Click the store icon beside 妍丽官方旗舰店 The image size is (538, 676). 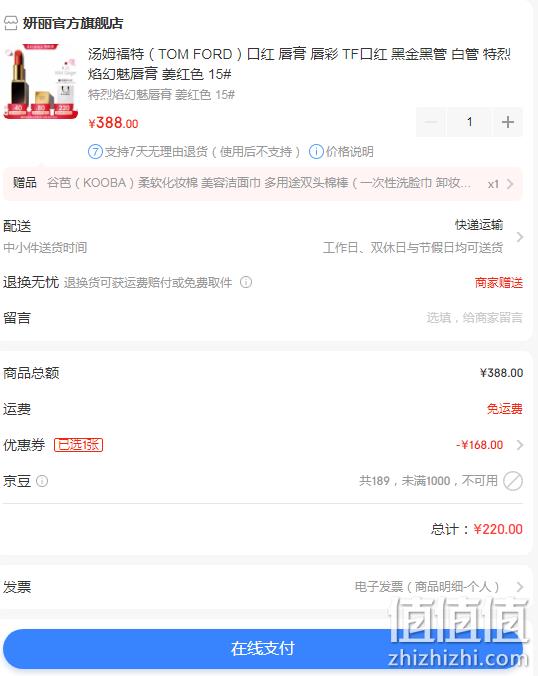[x=11, y=23]
